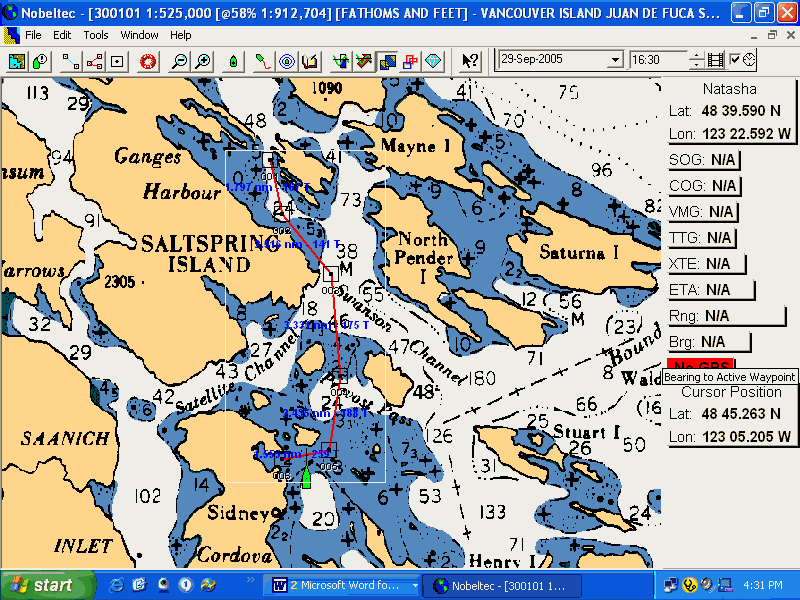This screenshot has width=800, height=600.
Task: Click the VMG: N/A readout
Action: 702,212
